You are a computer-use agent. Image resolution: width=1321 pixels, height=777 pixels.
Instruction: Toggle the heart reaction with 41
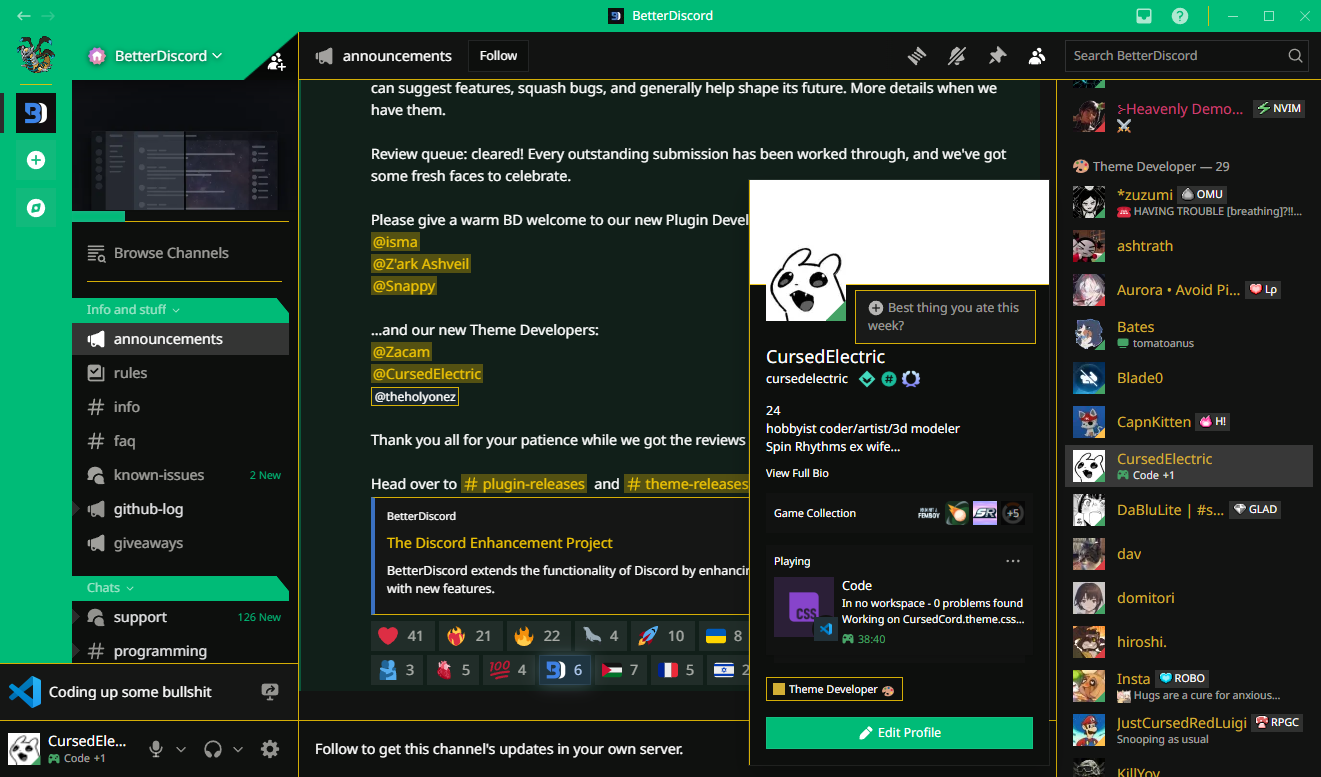pos(401,636)
